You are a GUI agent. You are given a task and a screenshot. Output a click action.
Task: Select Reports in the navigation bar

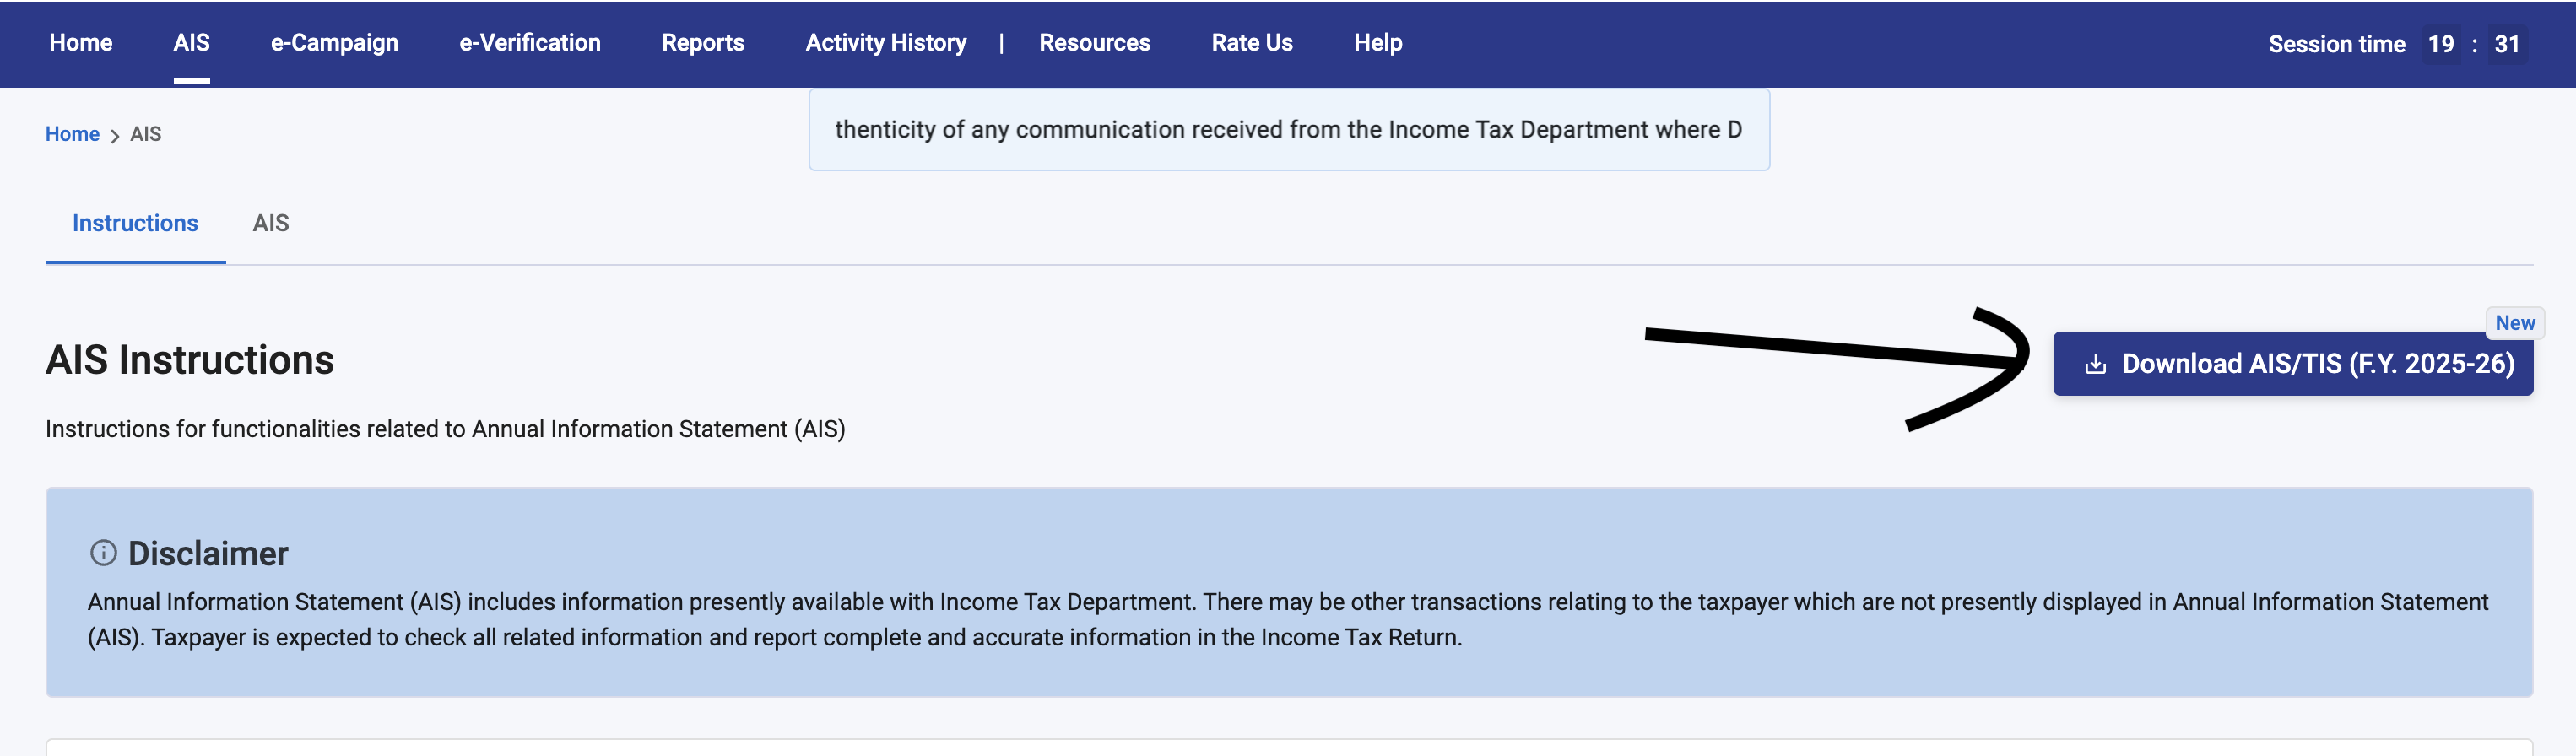coord(703,43)
